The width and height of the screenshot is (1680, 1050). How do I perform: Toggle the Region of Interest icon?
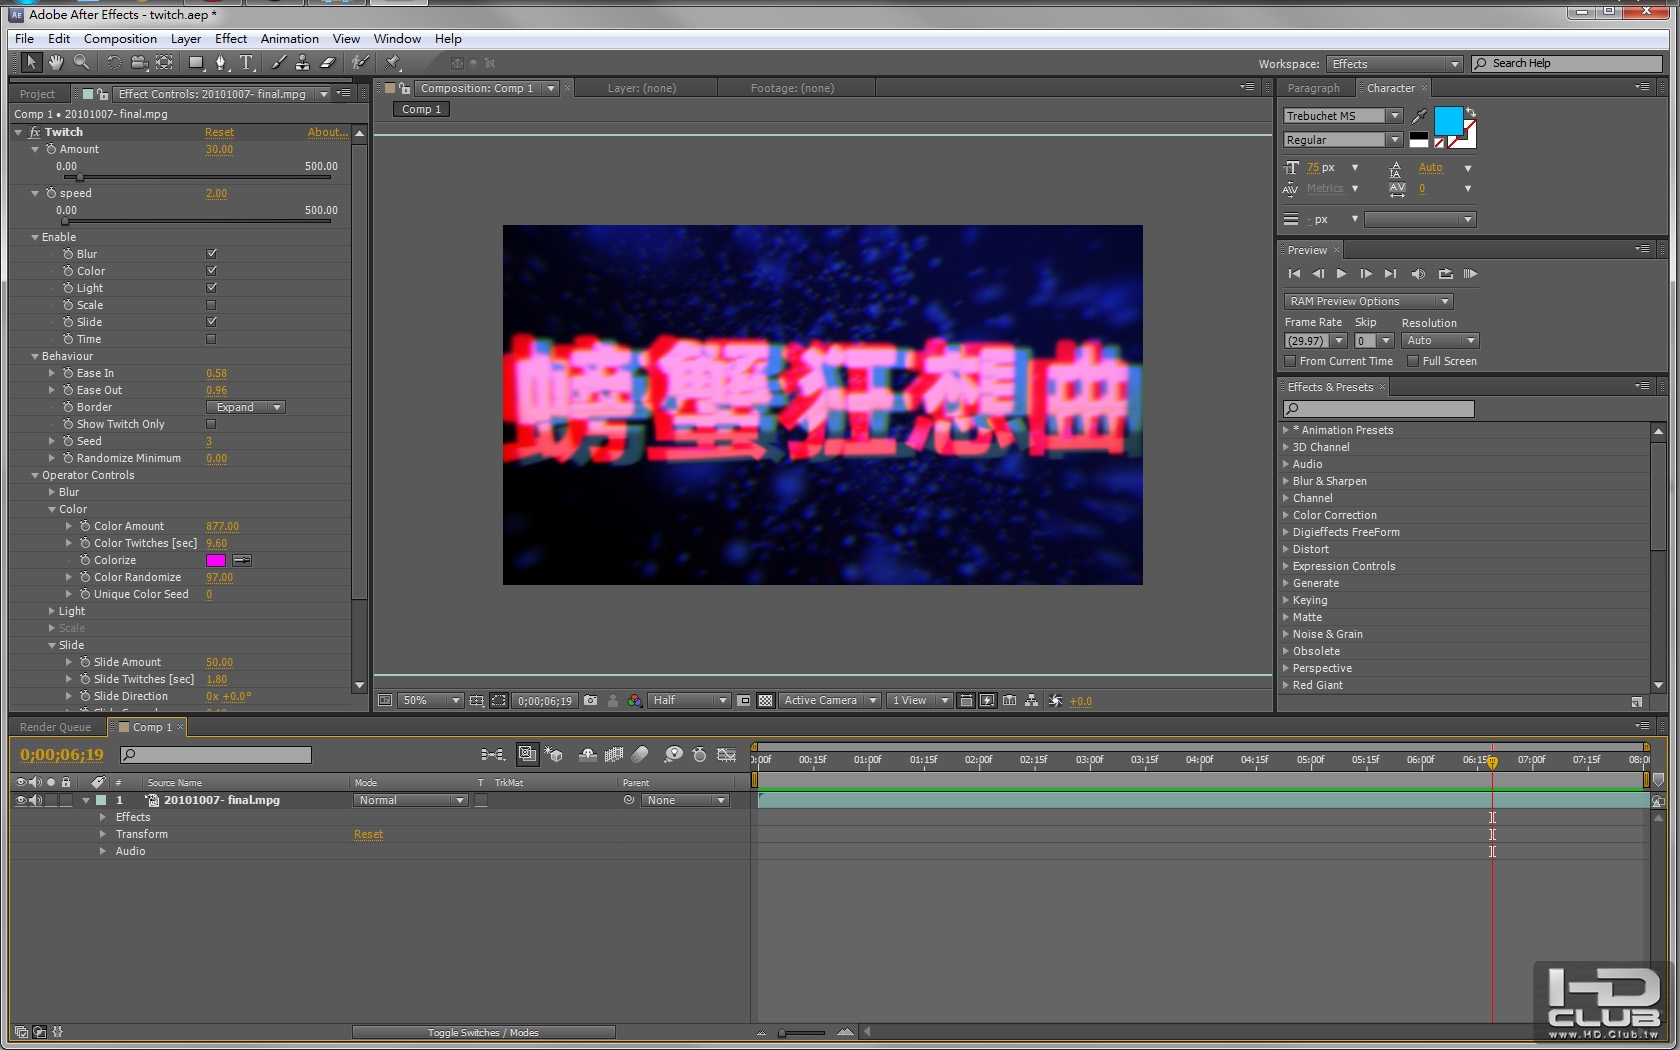[x=744, y=701]
